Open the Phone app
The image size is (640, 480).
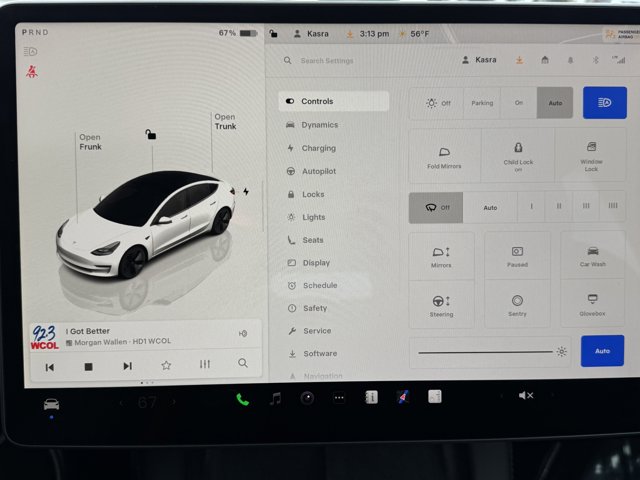tap(242, 400)
